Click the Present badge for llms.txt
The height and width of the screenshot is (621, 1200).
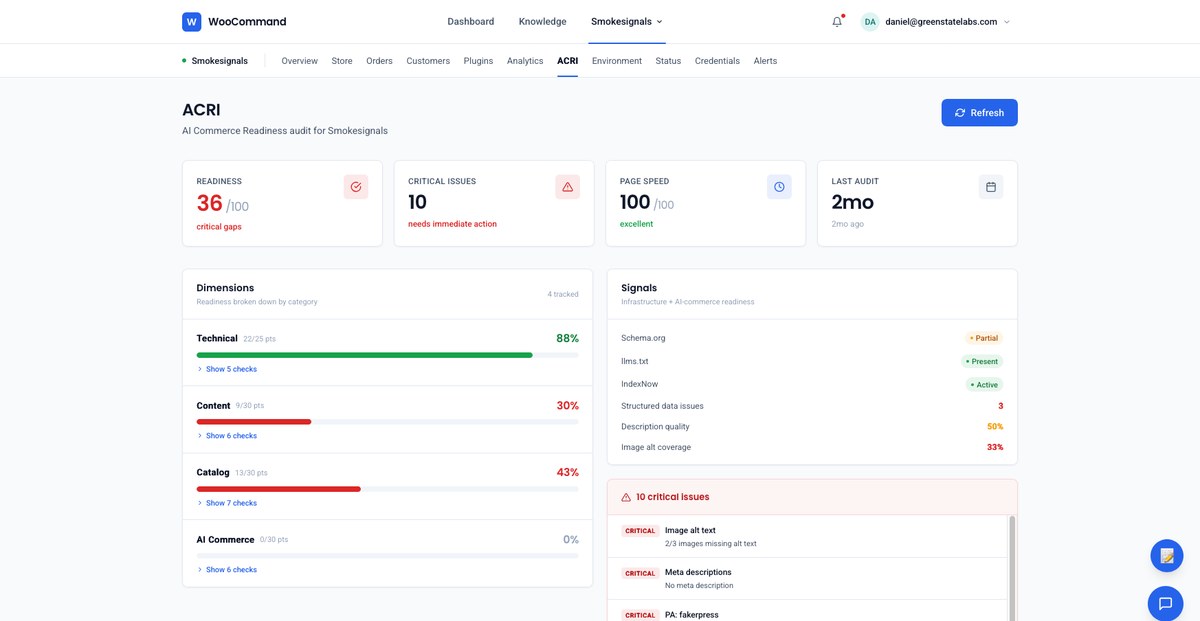tap(982, 361)
